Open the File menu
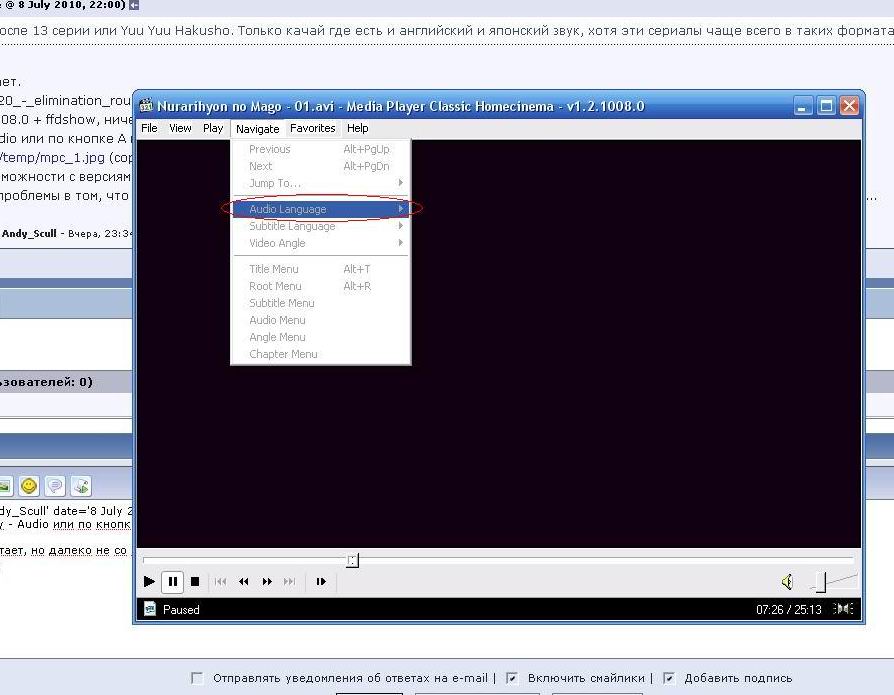This screenshot has height=695, width=894. tap(149, 128)
